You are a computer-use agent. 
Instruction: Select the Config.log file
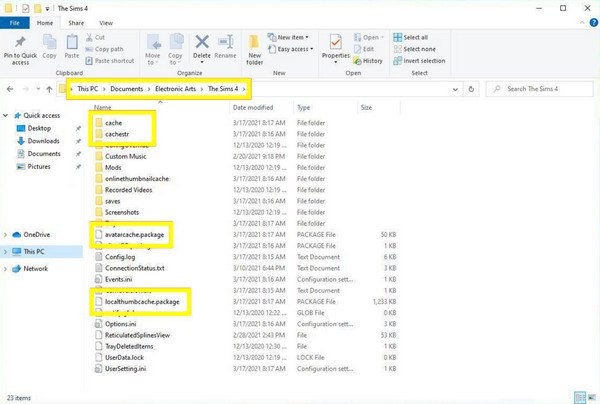click(120, 257)
